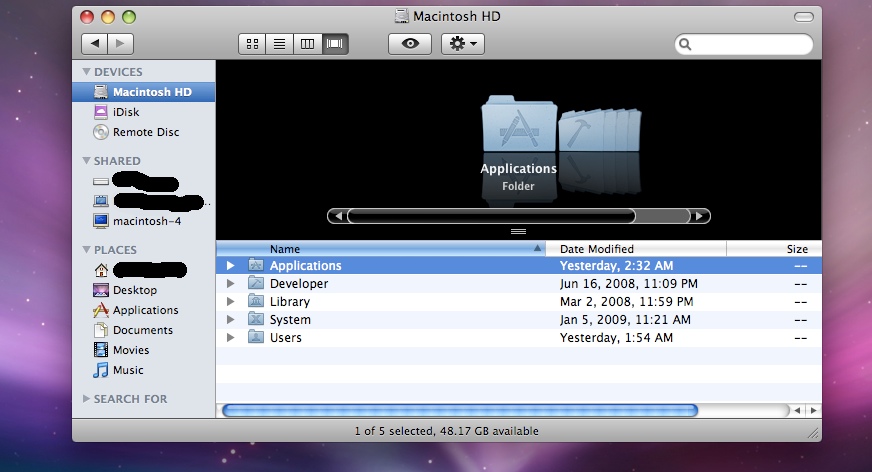This screenshot has height=472, width=872.
Task: Expand the Users folder disclosure triangle
Action: click(230, 337)
